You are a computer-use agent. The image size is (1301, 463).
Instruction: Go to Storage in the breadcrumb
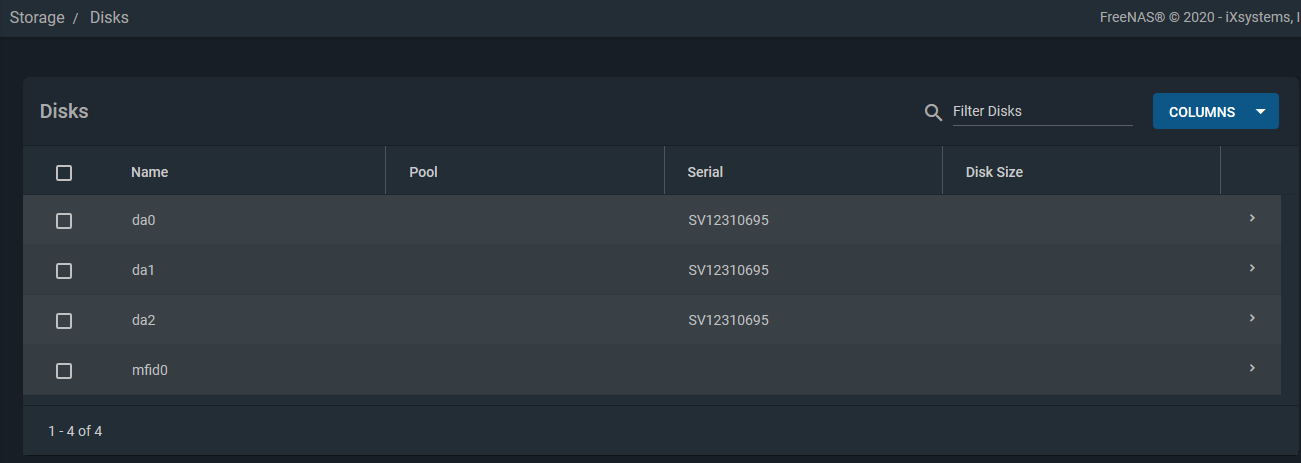[x=37, y=18]
